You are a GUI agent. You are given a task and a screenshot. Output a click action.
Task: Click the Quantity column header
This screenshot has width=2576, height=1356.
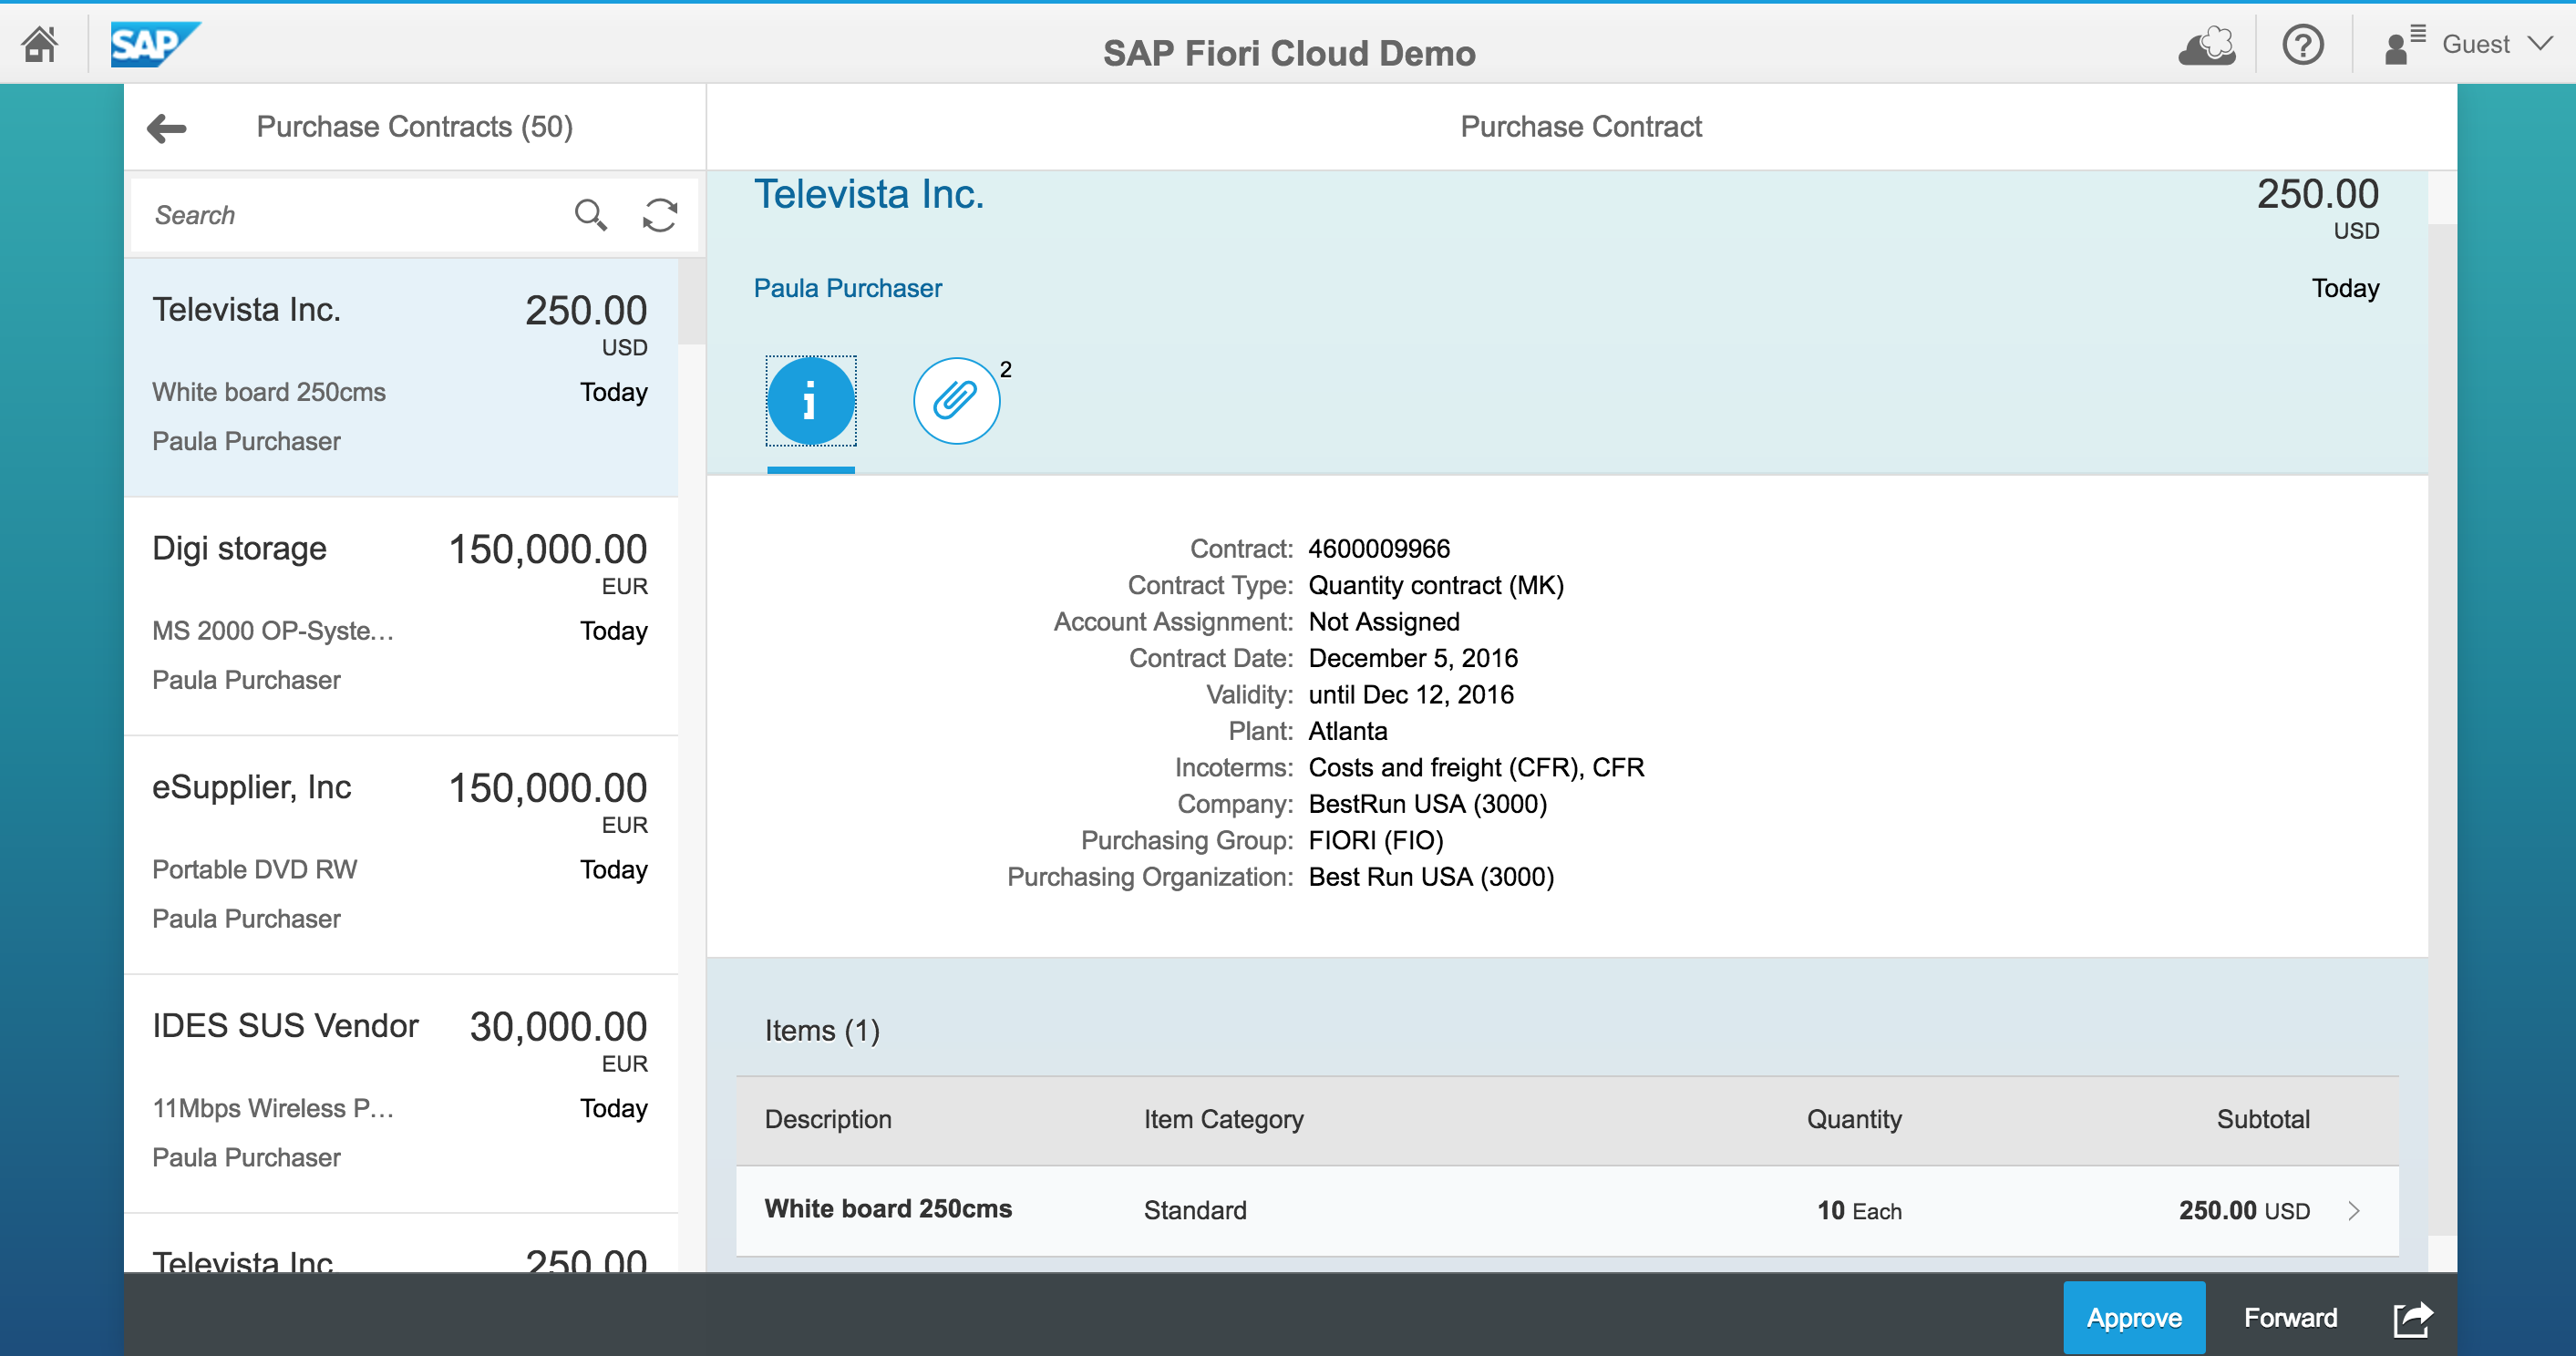click(x=1854, y=1120)
